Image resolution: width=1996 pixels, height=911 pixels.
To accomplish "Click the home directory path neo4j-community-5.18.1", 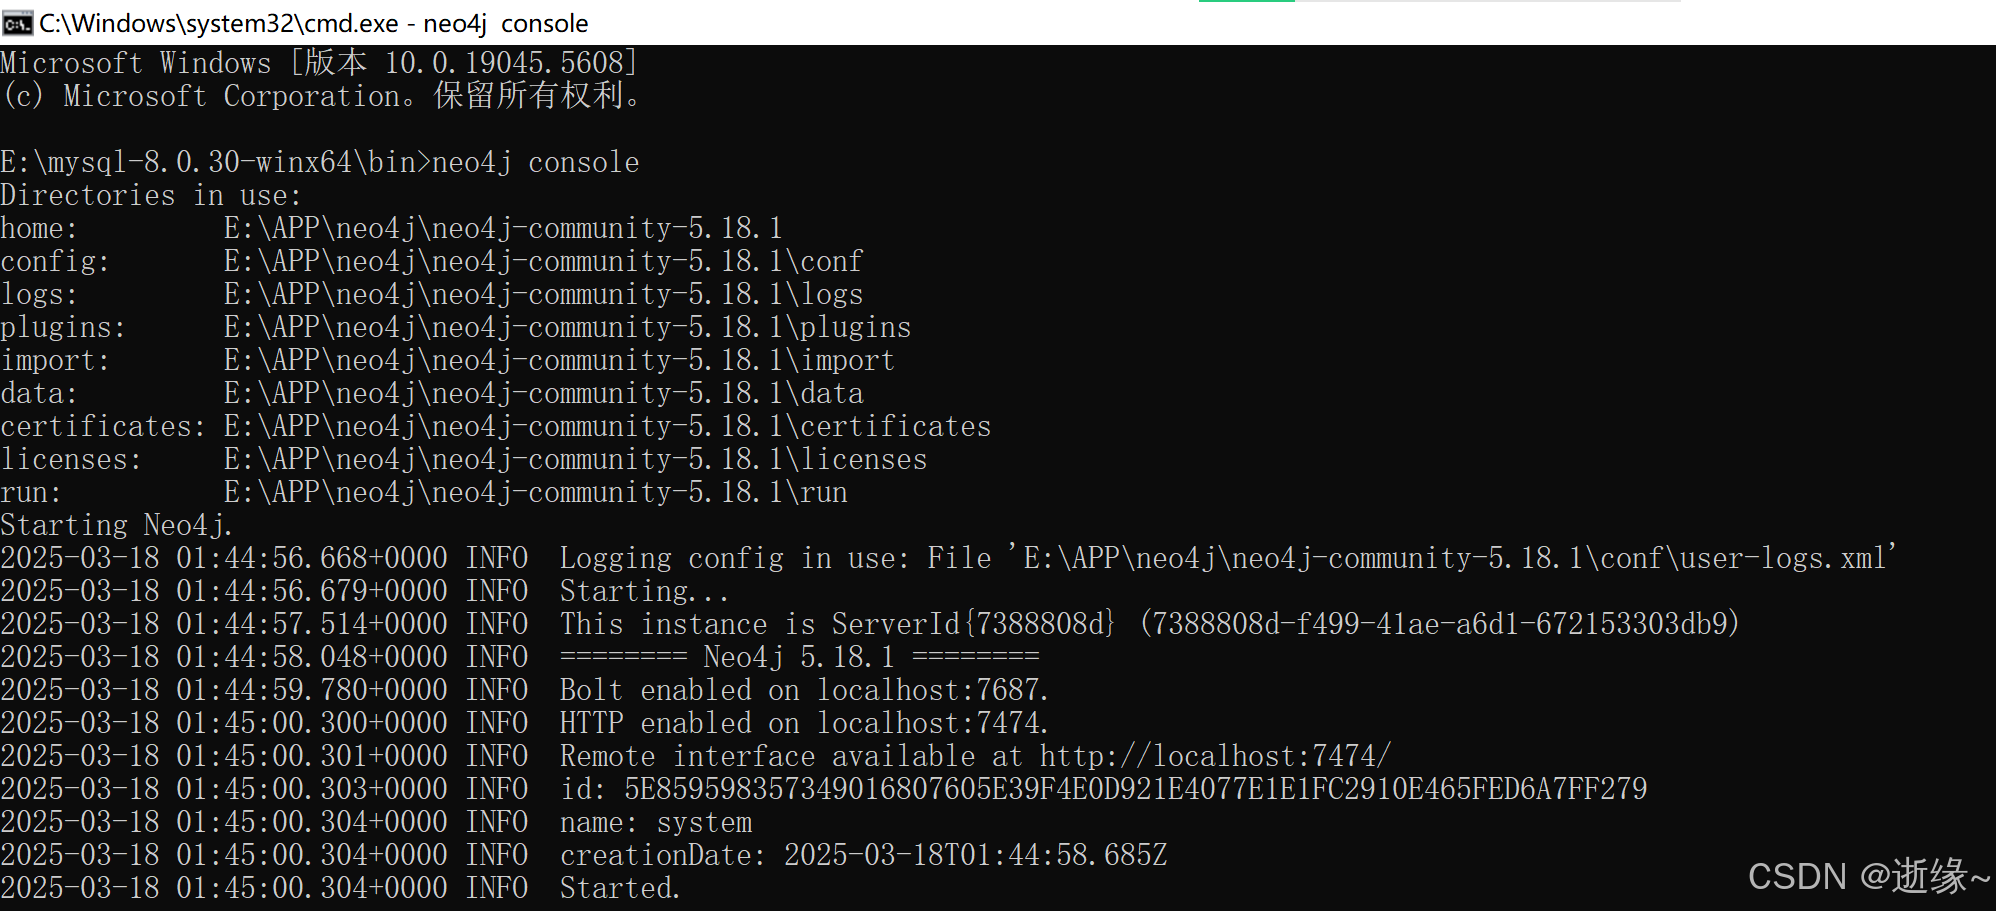I will pyautogui.click(x=503, y=228).
